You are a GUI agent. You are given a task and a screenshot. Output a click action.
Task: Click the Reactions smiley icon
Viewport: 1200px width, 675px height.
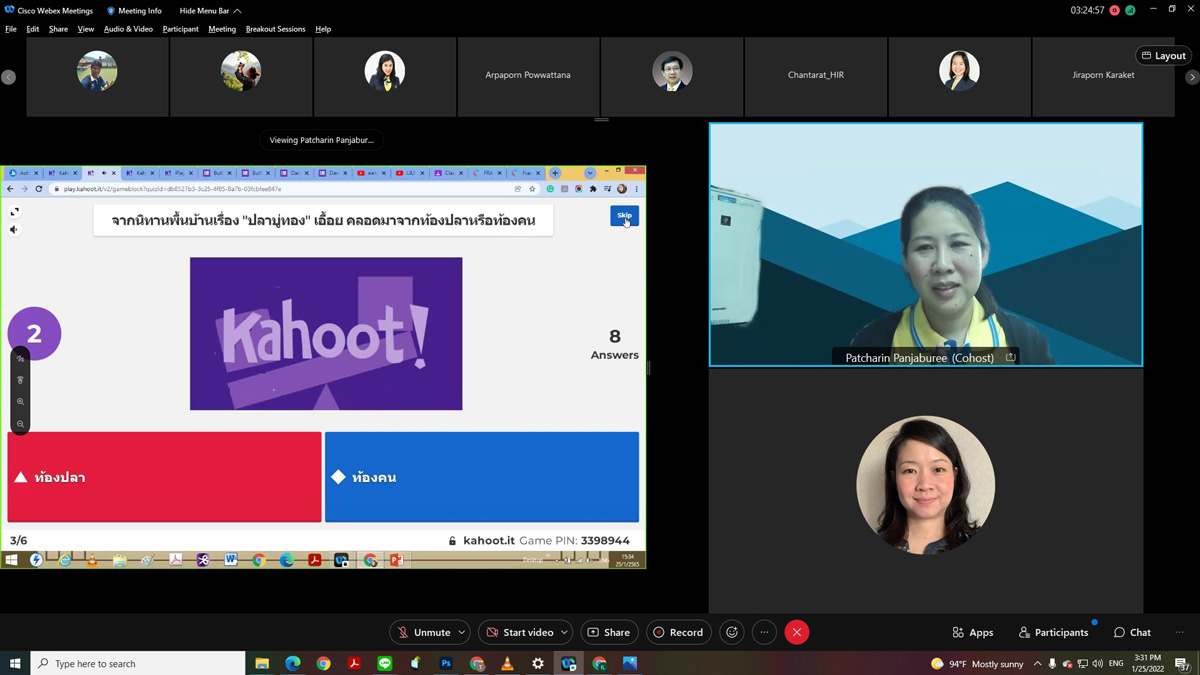click(x=732, y=632)
